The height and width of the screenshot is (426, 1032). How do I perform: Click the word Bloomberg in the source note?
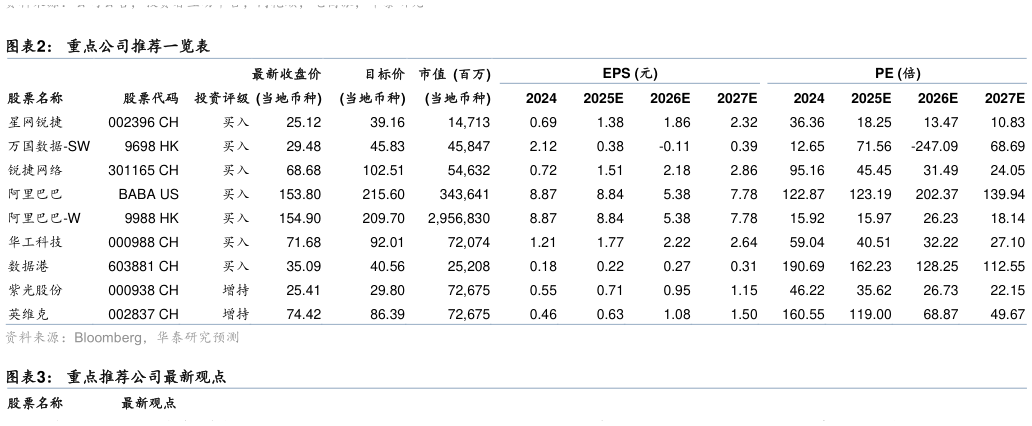pyautogui.click(x=110, y=338)
